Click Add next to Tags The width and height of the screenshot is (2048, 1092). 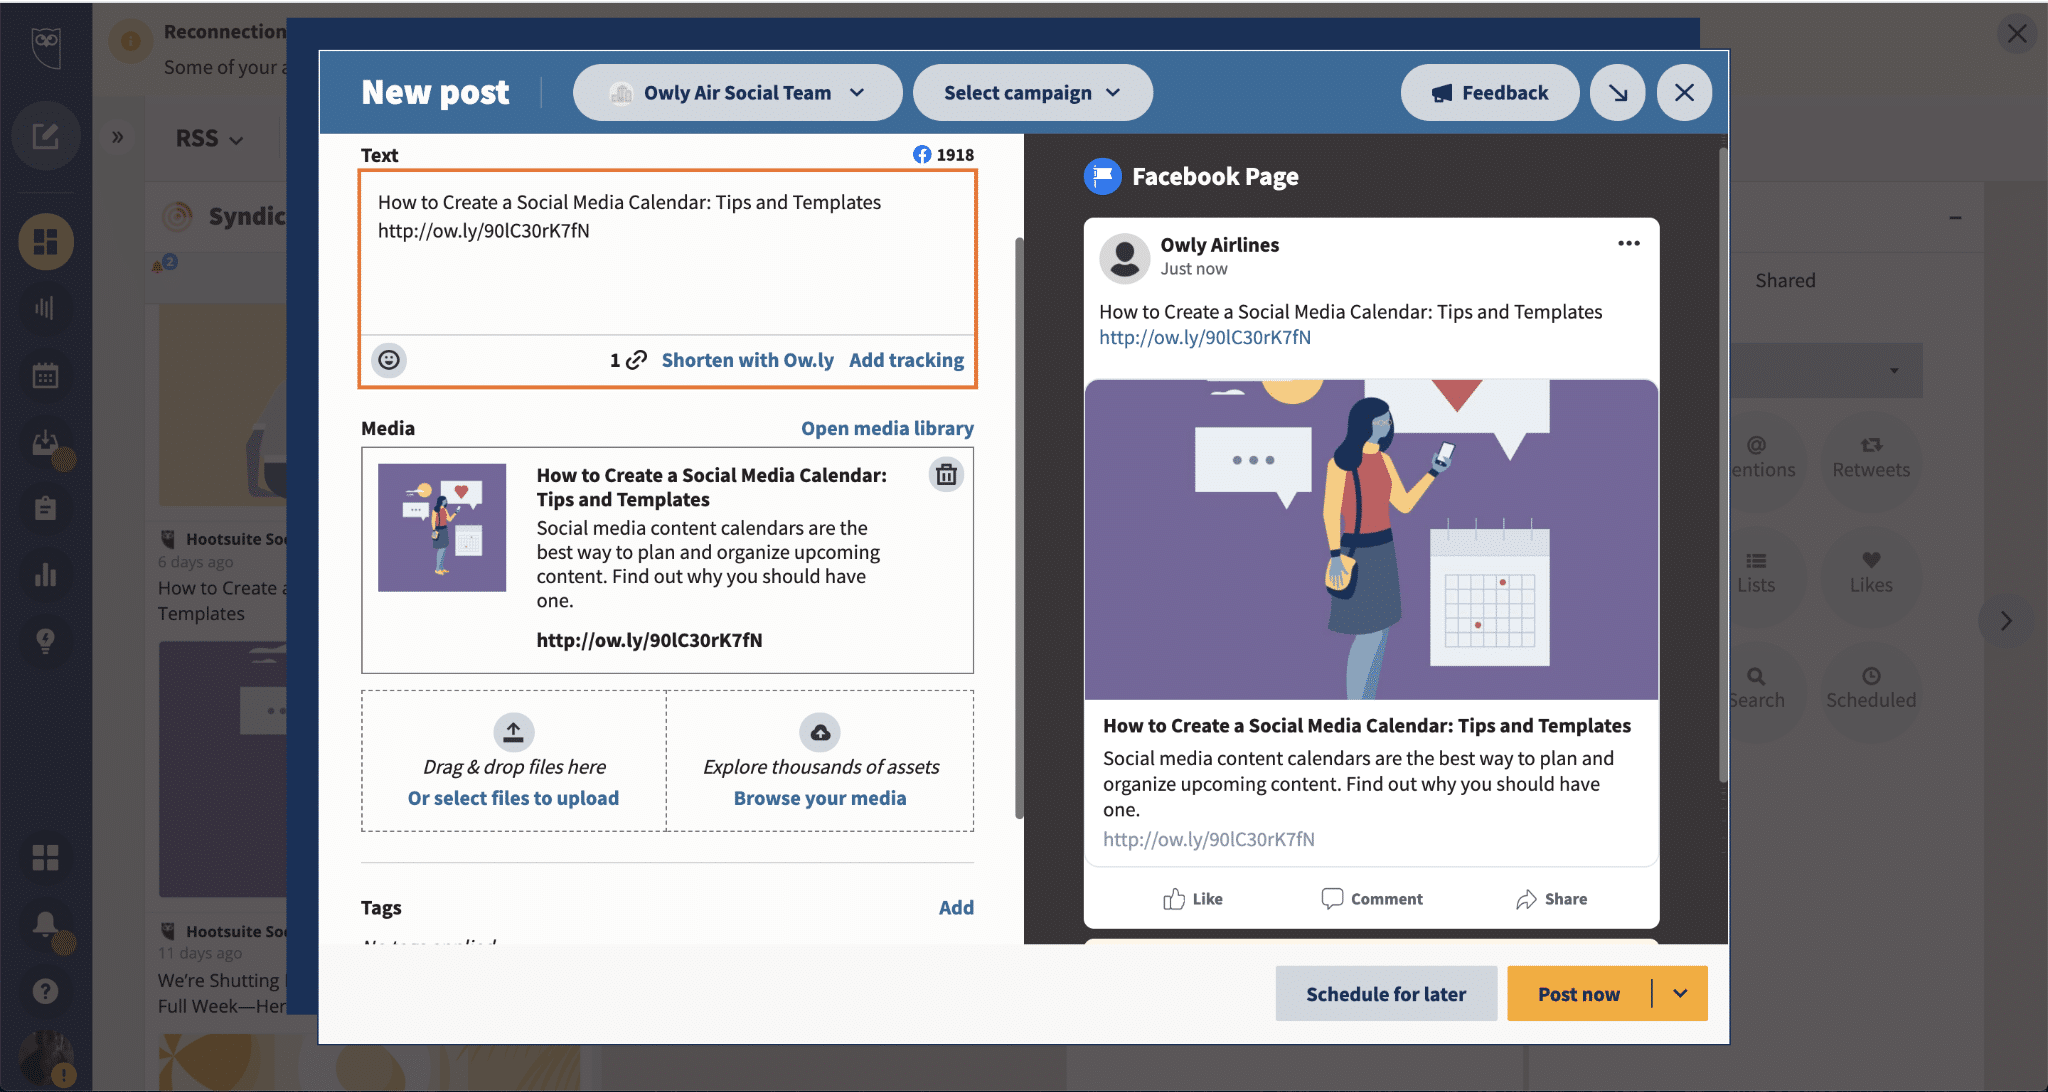point(956,908)
